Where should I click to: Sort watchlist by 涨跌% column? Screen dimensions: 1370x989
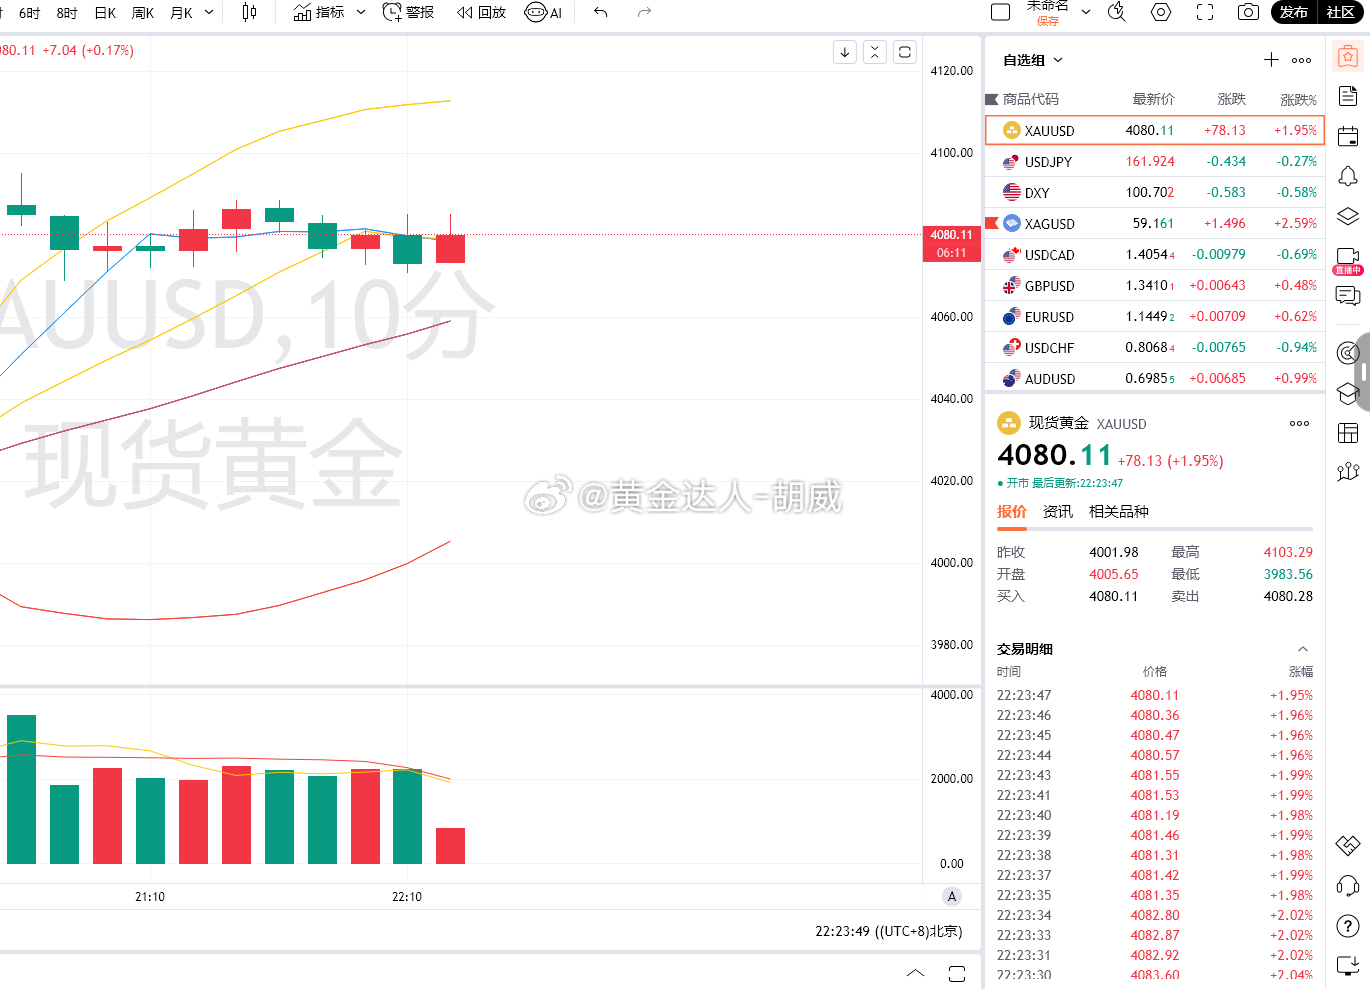1298,99
